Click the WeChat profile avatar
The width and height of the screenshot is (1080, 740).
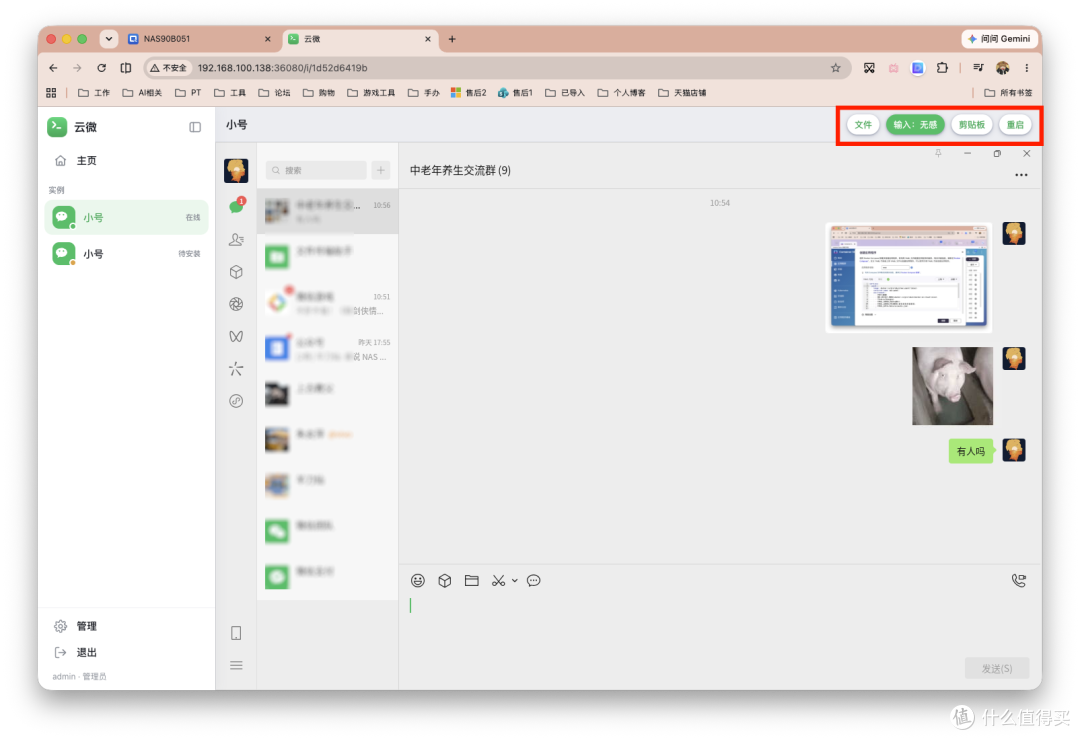tap(236, 170)
